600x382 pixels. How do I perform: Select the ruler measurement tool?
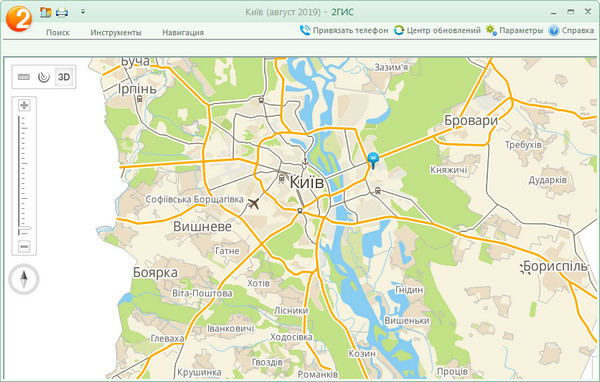click(24, 77)
